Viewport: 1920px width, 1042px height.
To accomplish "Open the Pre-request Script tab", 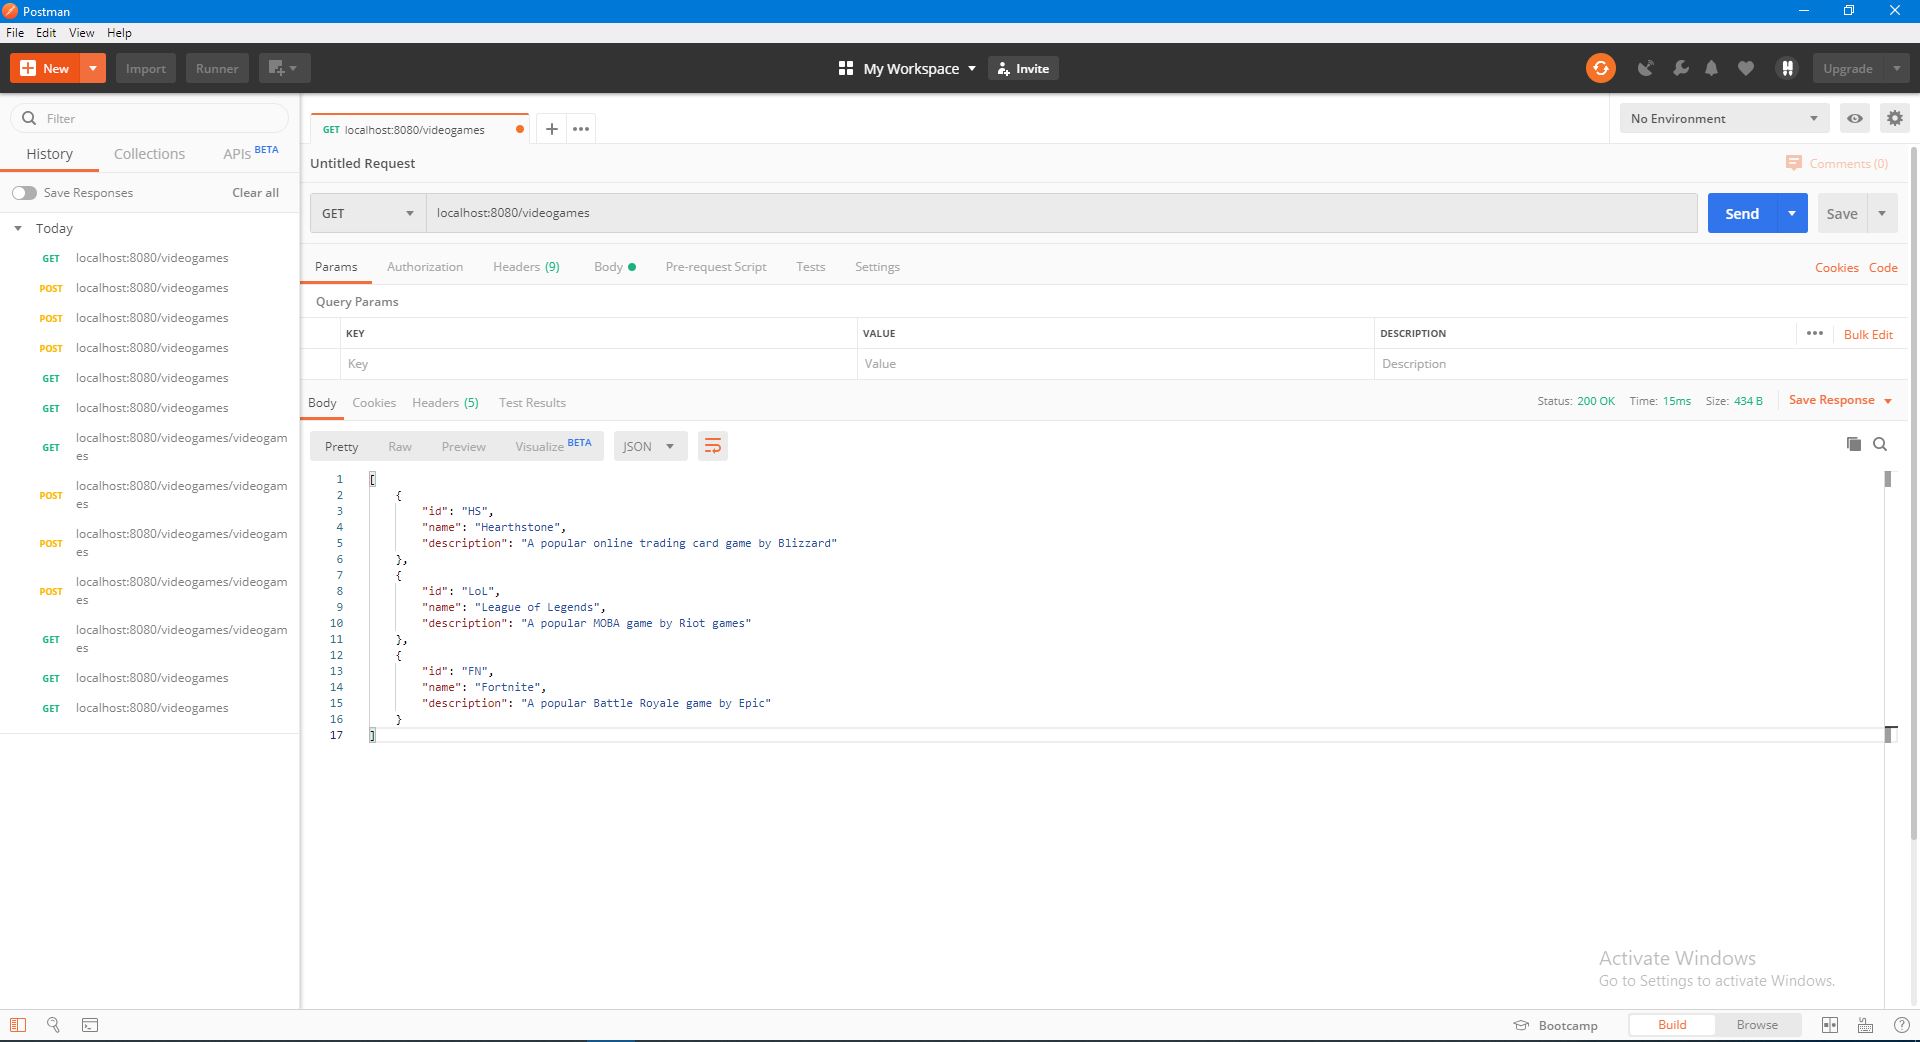I will 716,267.
